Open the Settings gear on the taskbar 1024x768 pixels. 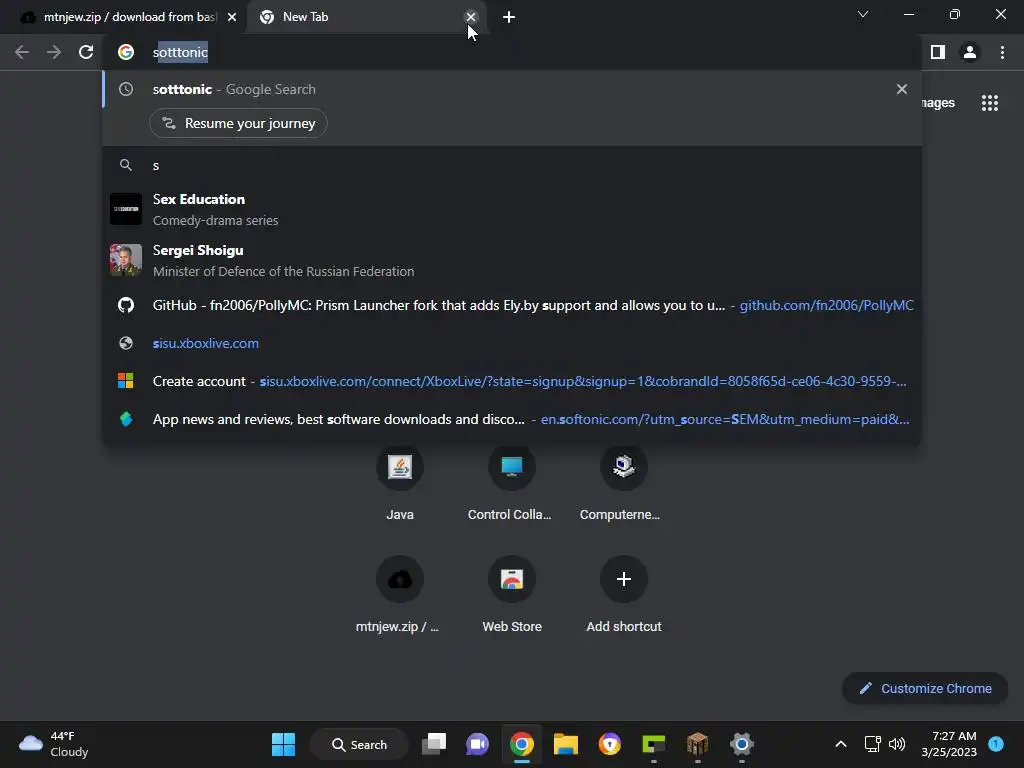[x=742, y=744]
